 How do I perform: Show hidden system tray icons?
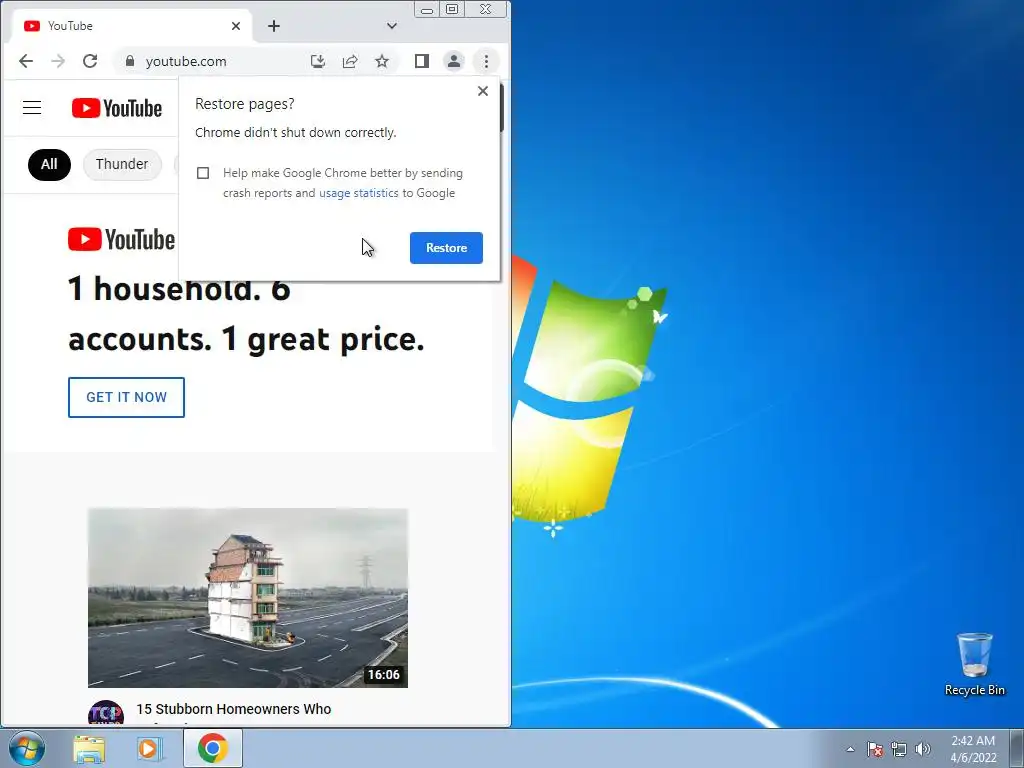tap(850, 749)
